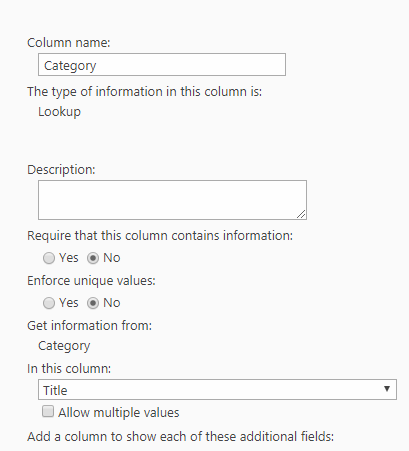Viewport: 409px width, 451px height.
Task: Click the dropdown arrow of the Title combo box
Action: (x=387, y=389)
